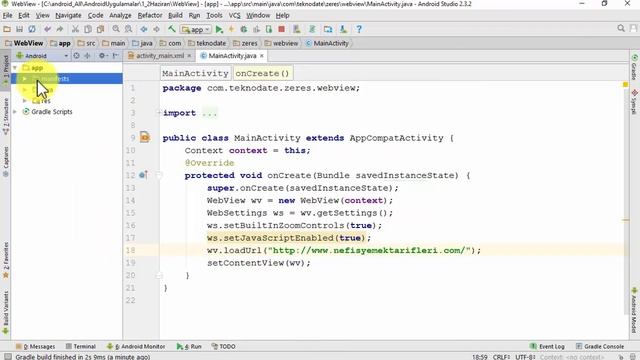This screenshot has width=640, height=360.
Task: Click the Open file toolbar icon
Action: (7, 29)
